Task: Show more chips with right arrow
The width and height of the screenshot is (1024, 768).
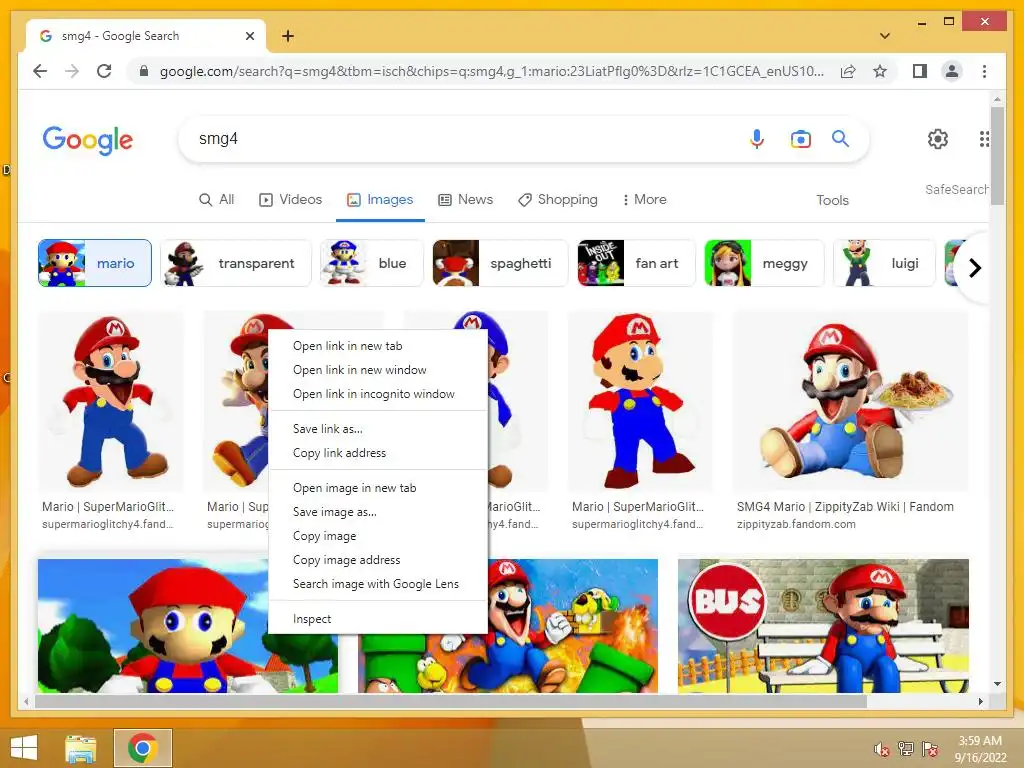Action: click(x=974, y=268)
